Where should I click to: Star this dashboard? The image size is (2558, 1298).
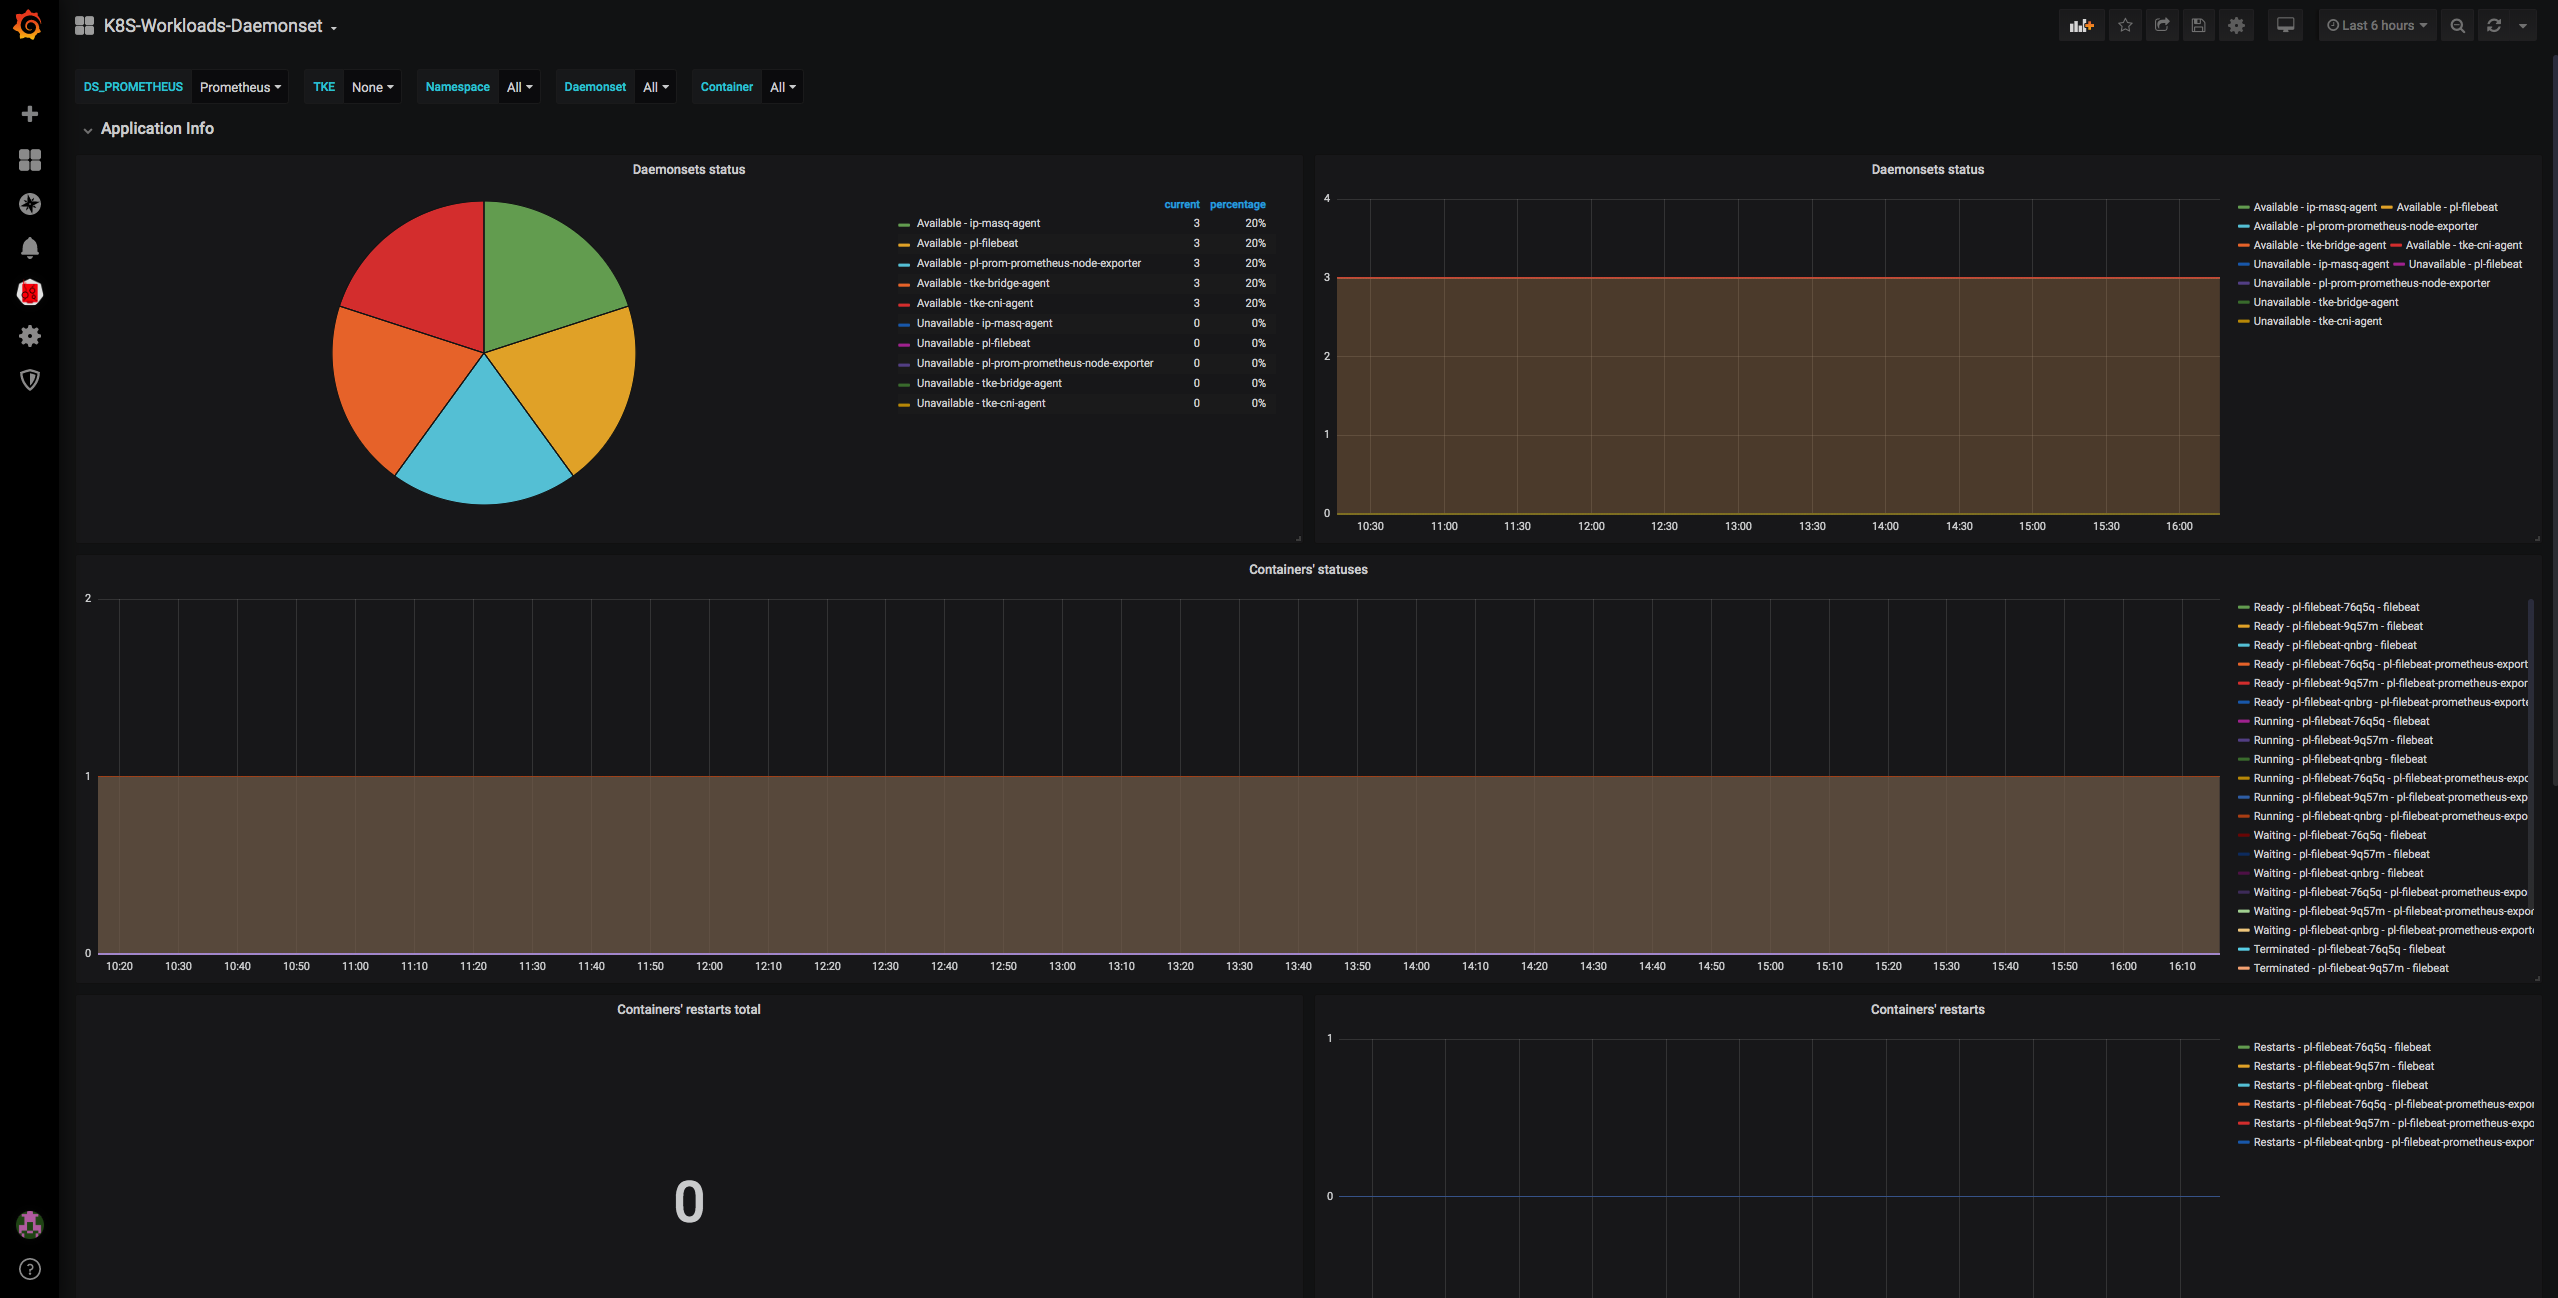coord(2125,25)
